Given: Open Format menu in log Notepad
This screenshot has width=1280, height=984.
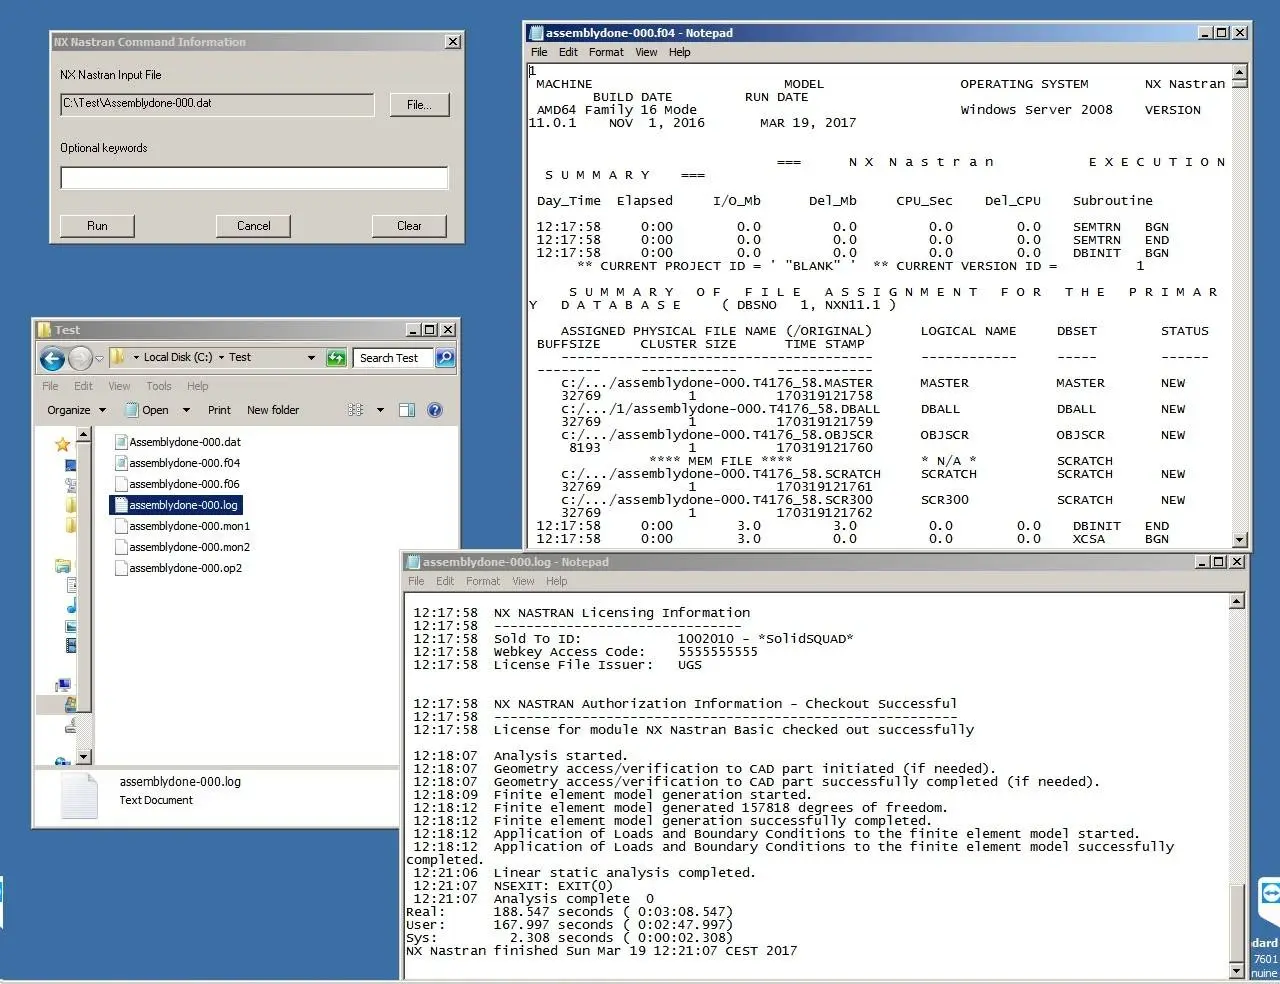Looking at the screenshot, I should (x=483, y=581).
